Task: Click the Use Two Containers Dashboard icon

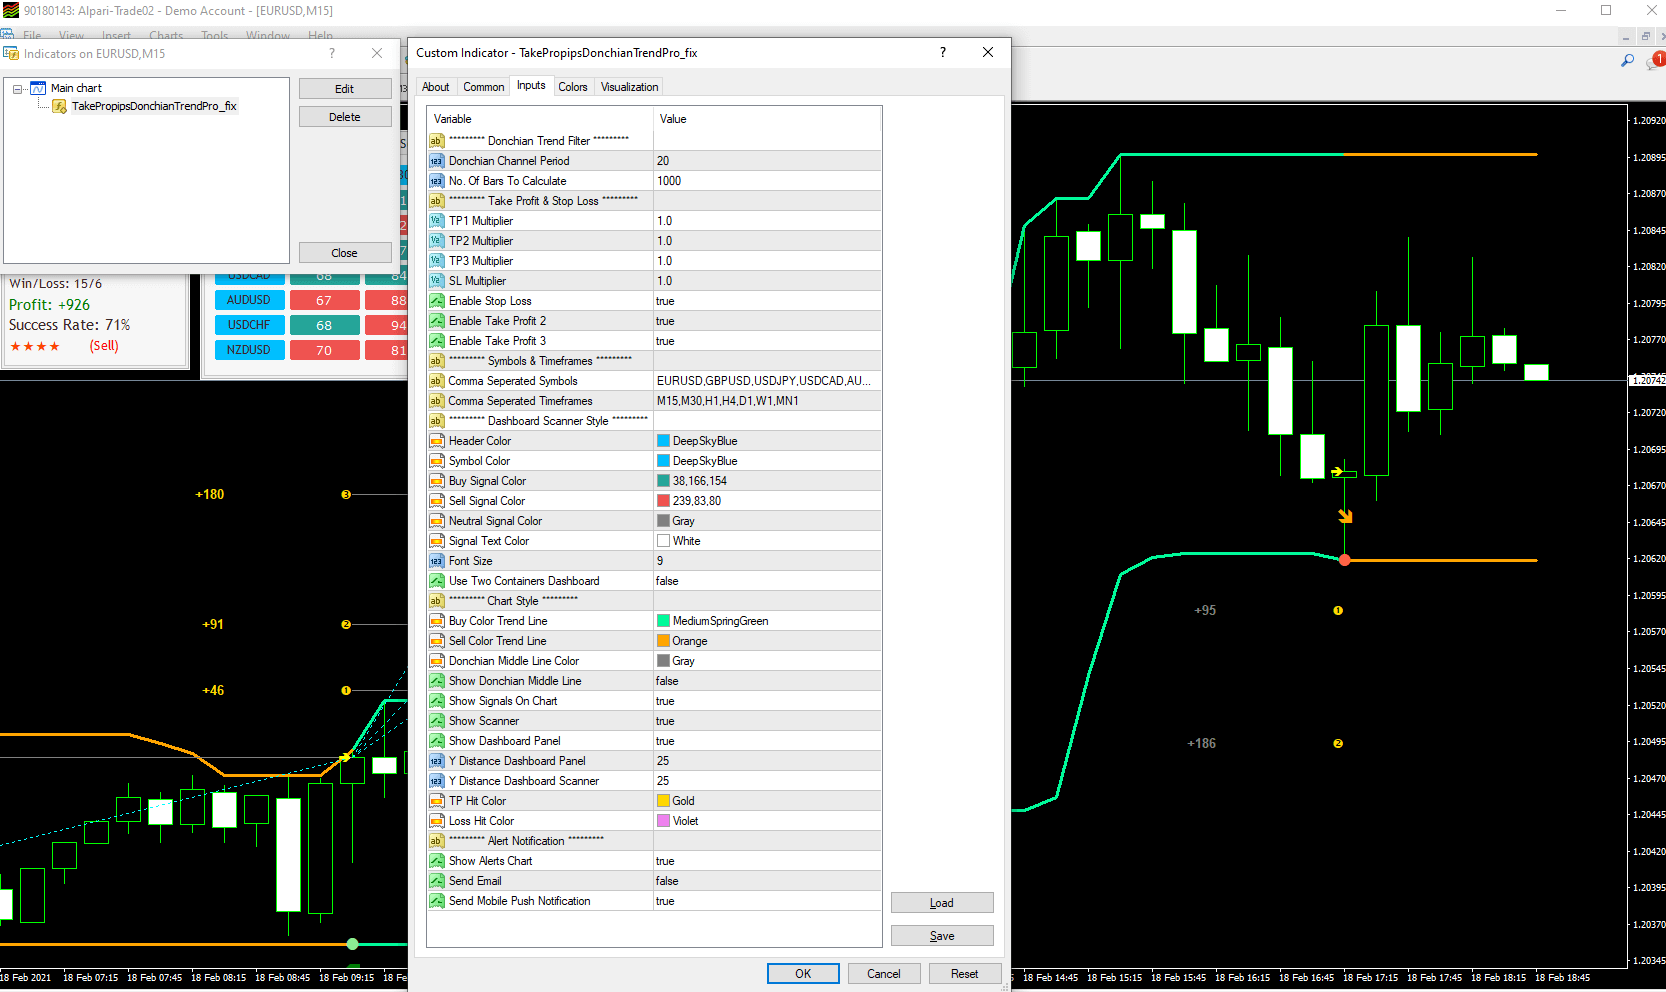Action: tap(436, 581)
